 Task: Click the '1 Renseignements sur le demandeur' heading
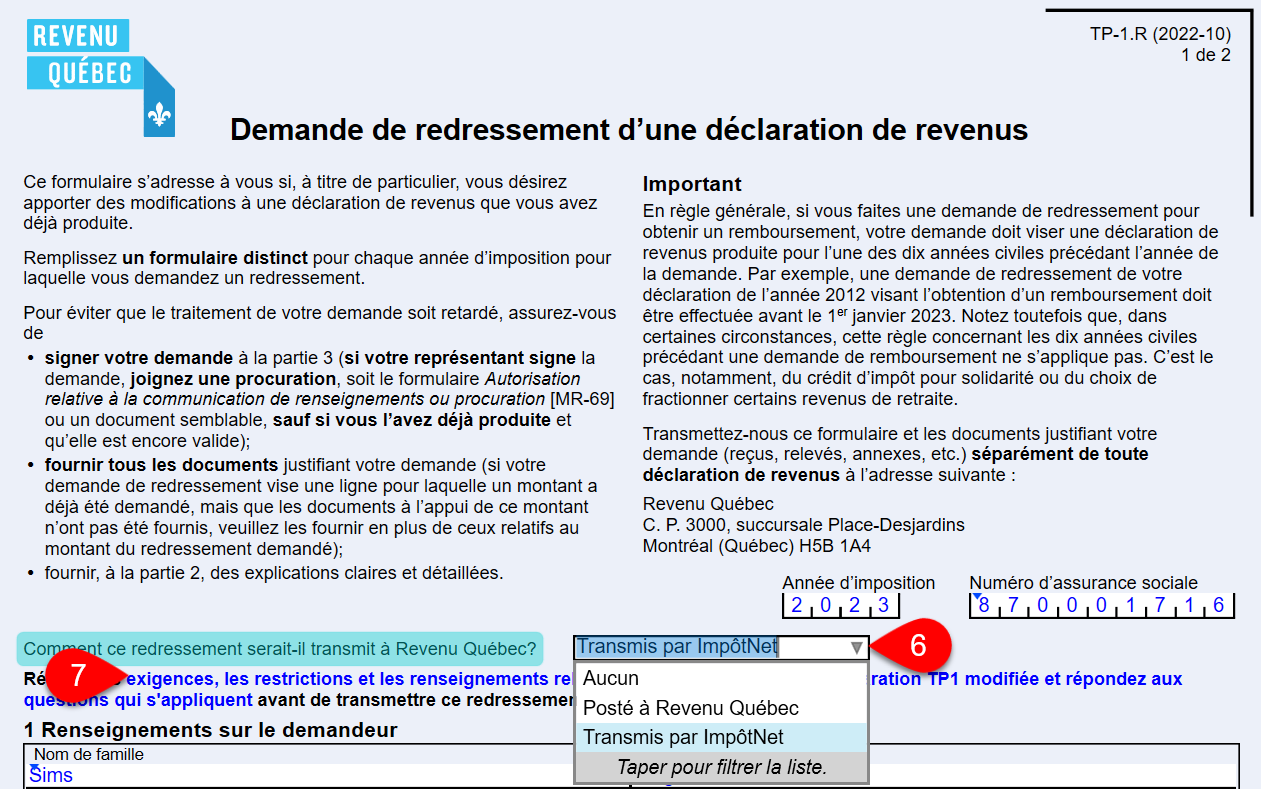point(210,730)
